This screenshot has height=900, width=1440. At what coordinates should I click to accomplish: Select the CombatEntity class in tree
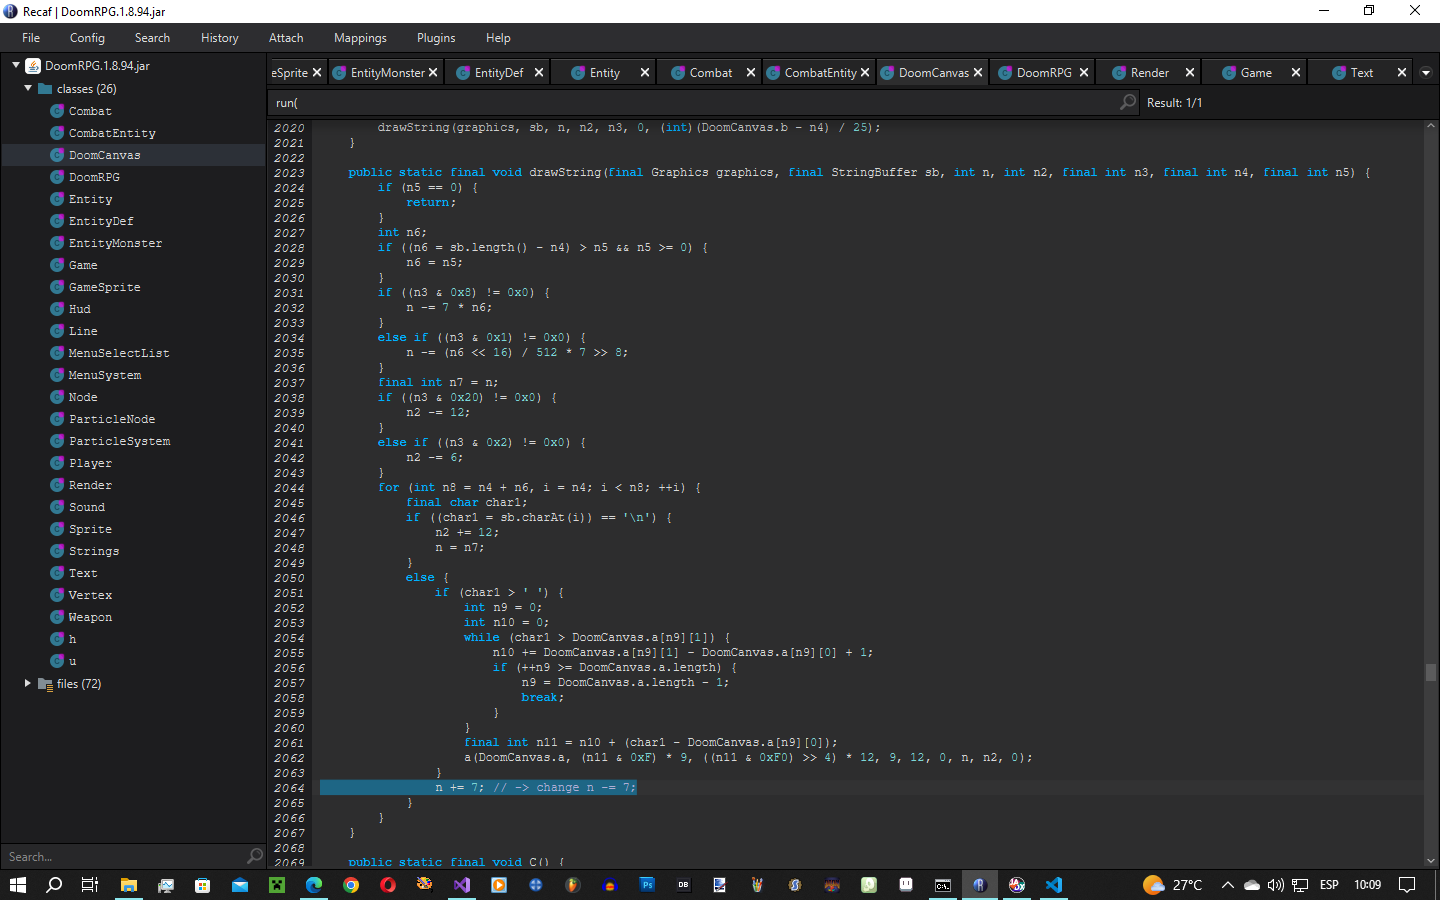[112, 133]
